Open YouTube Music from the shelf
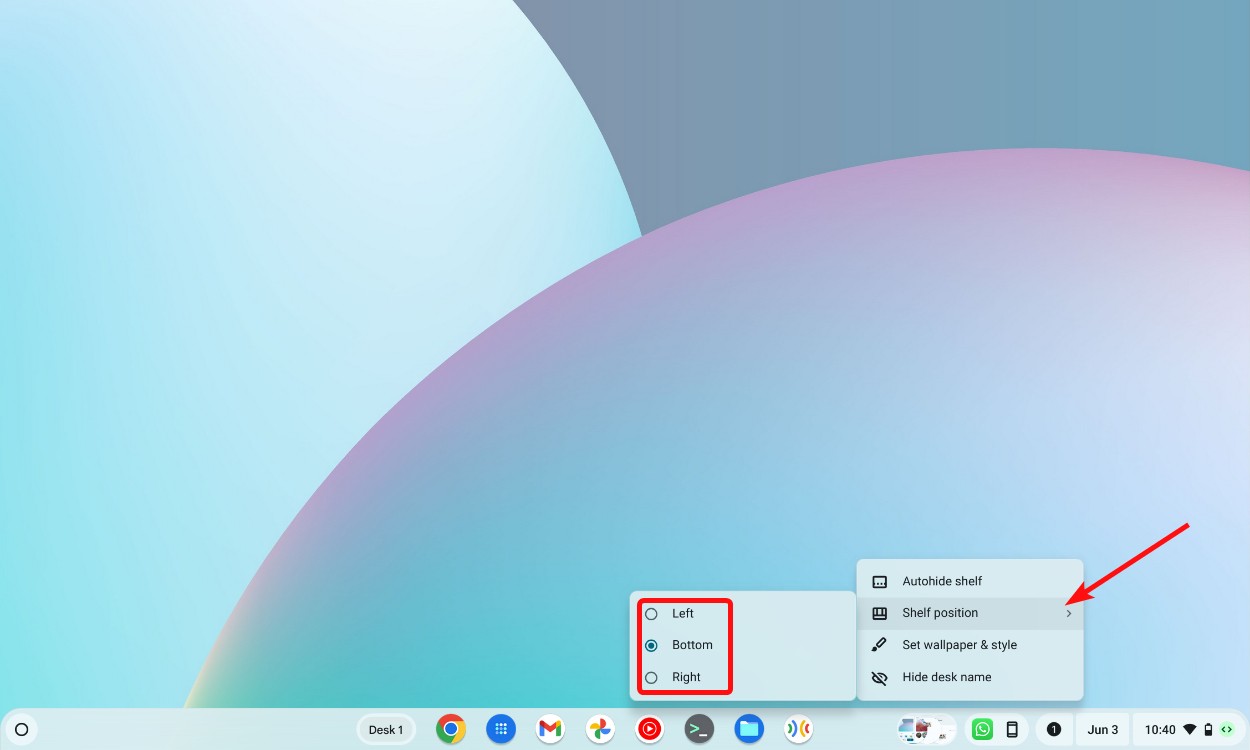This screenshot has width=1250, height=750. (649, 729)
